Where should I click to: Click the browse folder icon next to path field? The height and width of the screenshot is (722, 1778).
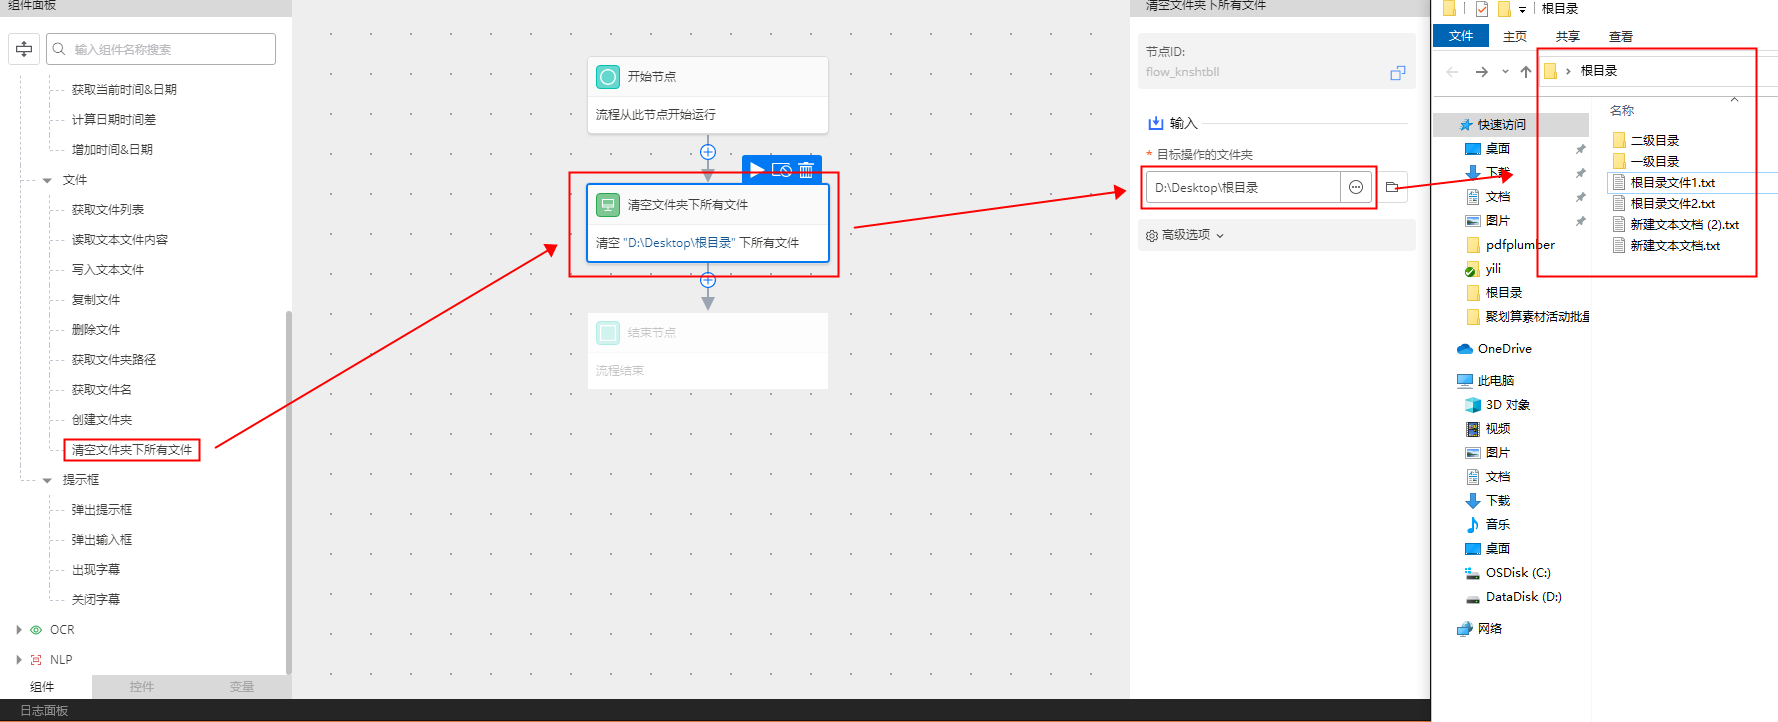(1392, 187)
